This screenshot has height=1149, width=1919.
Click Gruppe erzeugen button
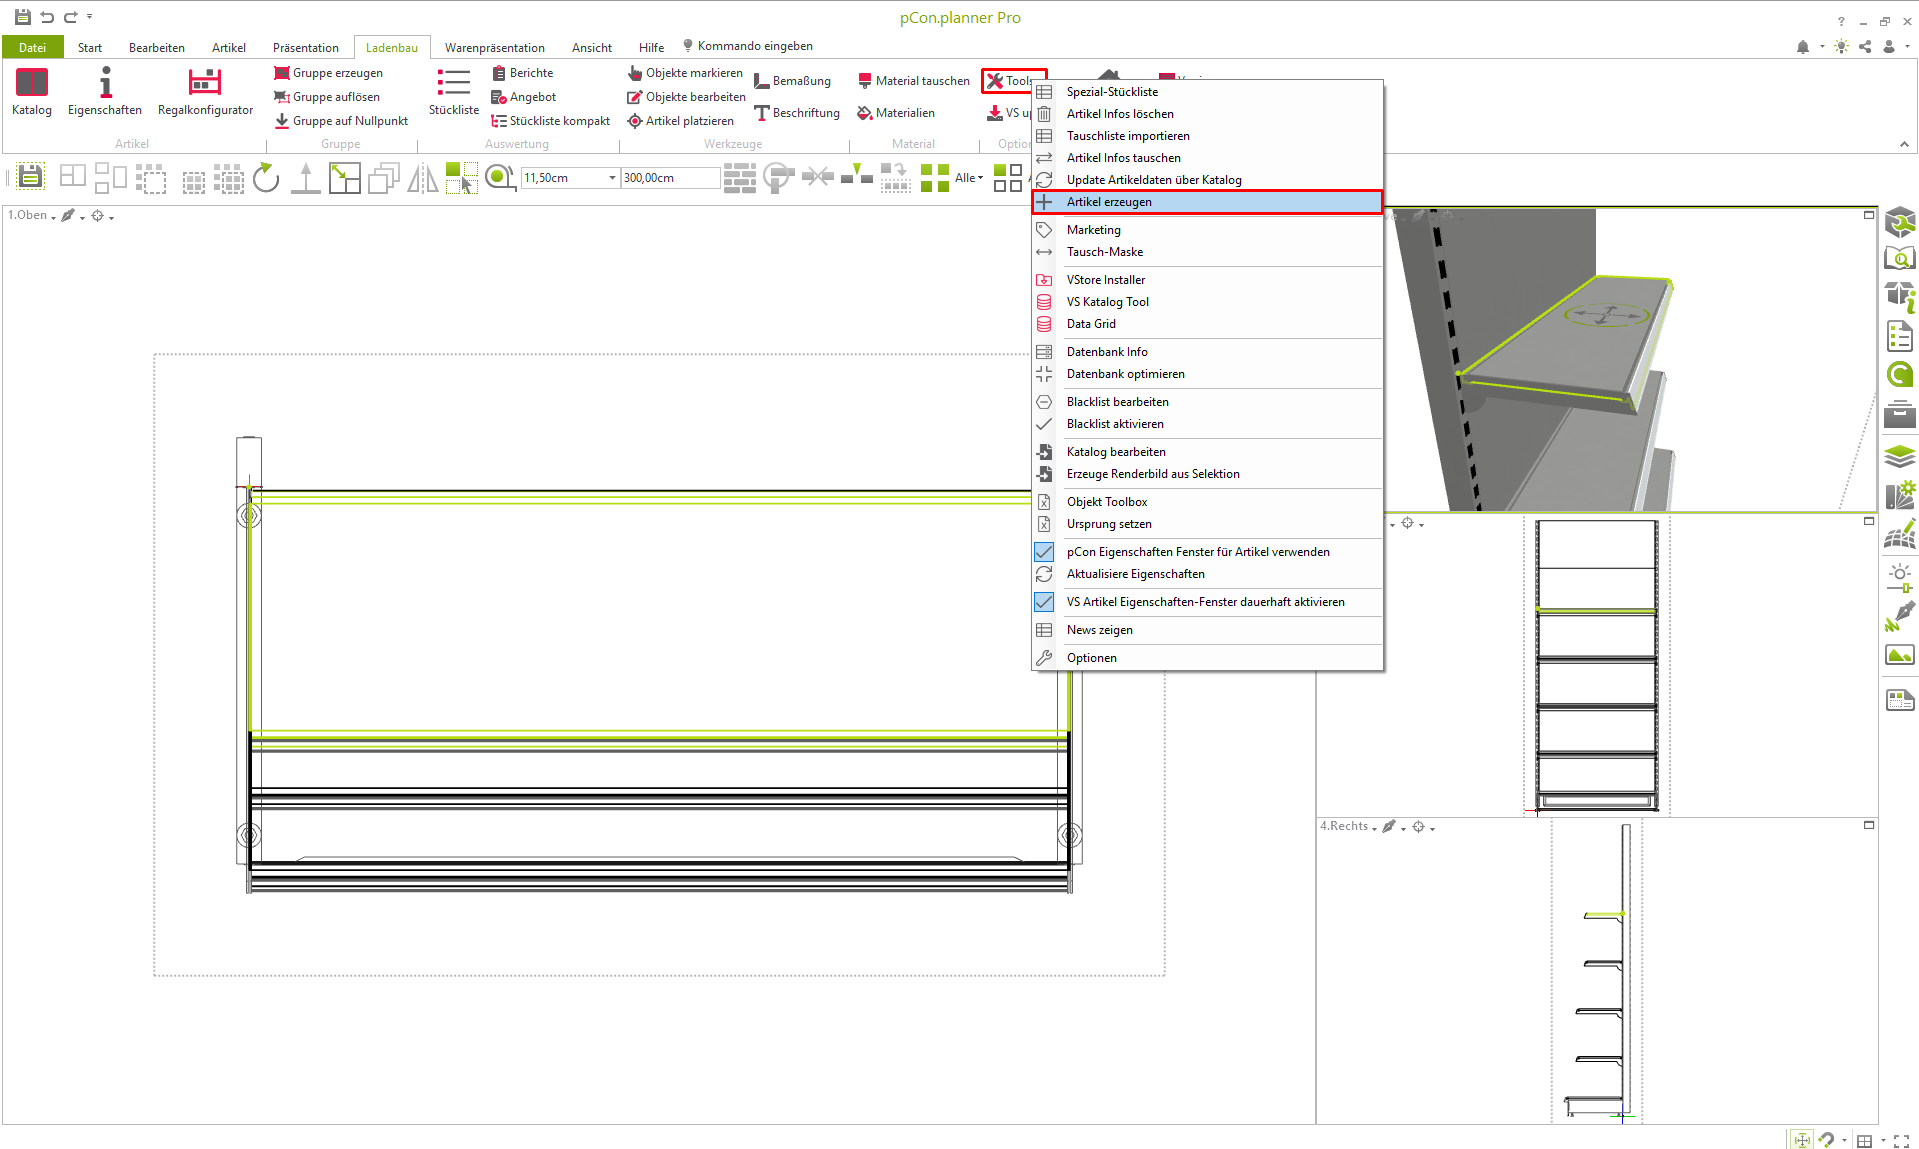[x=329, y=73]
